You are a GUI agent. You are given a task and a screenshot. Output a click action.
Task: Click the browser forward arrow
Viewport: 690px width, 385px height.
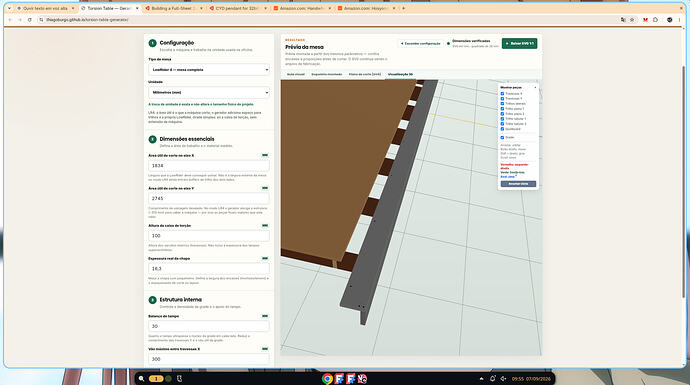click(x=20, y=20)
